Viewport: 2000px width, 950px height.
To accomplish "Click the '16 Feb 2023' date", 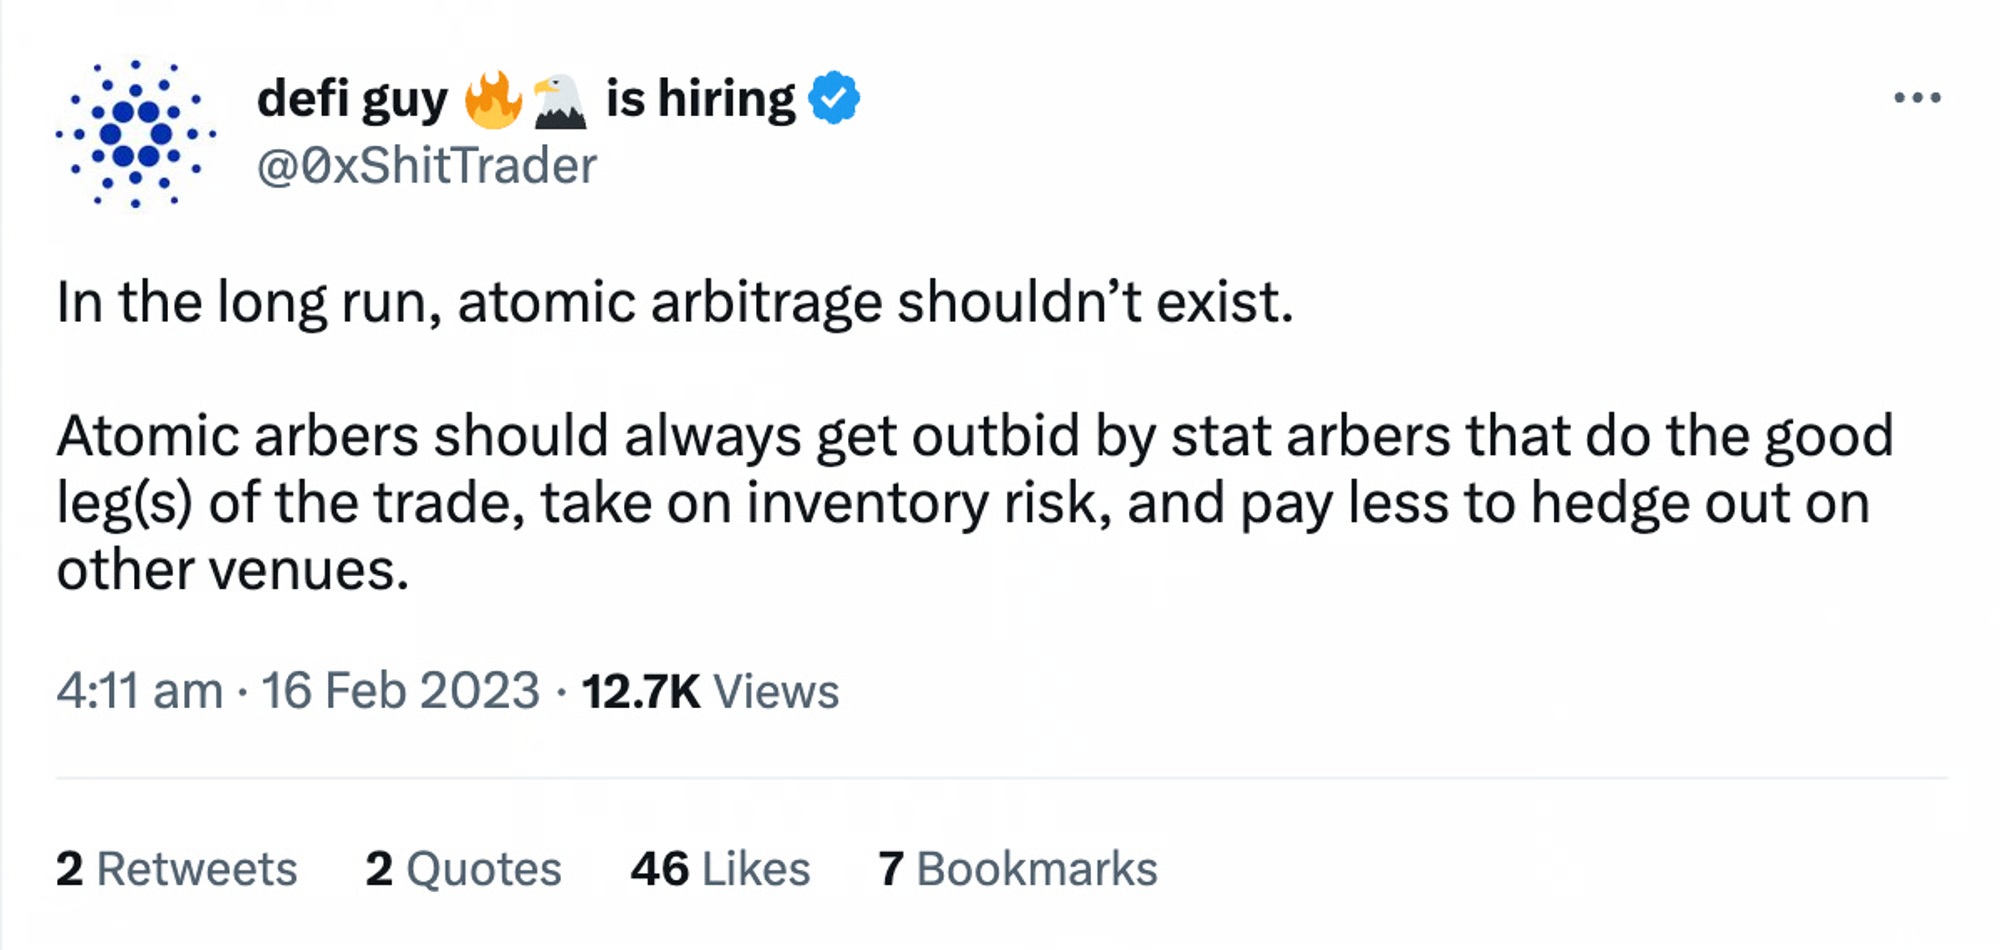I will tap(400, 691).
